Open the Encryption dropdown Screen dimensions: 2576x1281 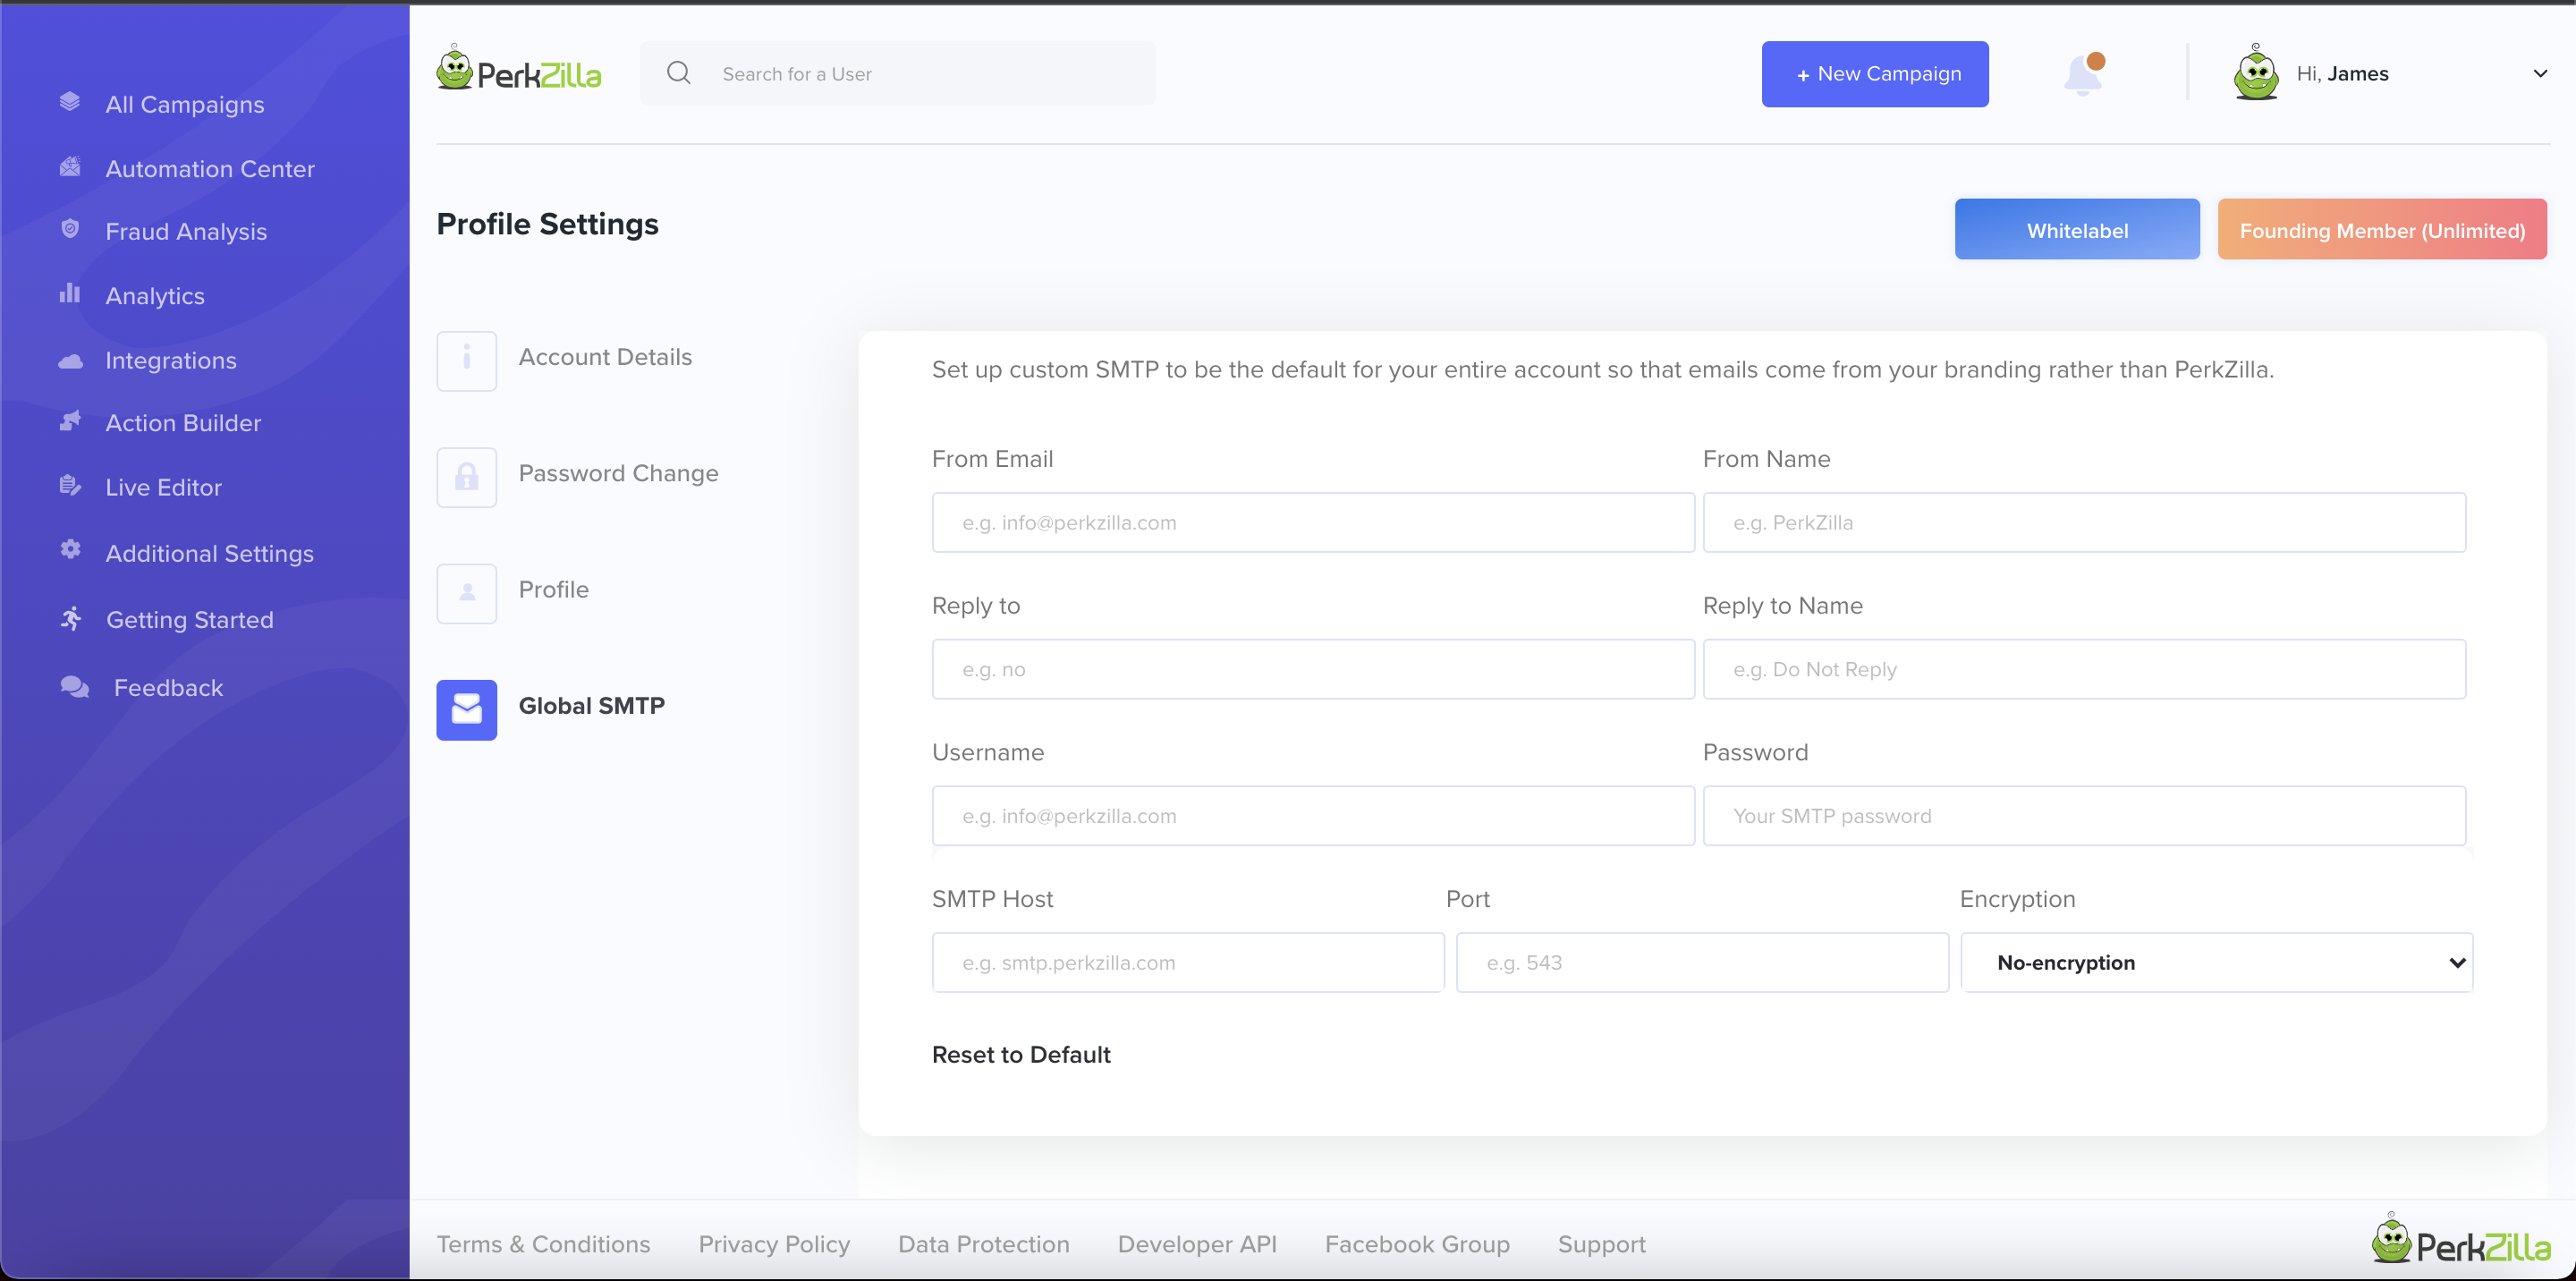[x=2216, y=963]
